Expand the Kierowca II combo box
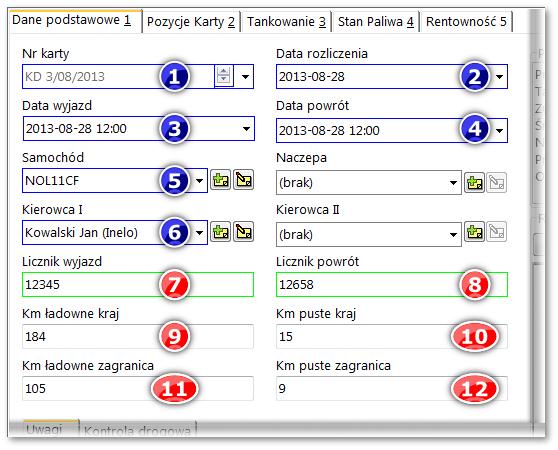This screenshot has width=558, height=450. pyautogui.click(x=453, y=235)
